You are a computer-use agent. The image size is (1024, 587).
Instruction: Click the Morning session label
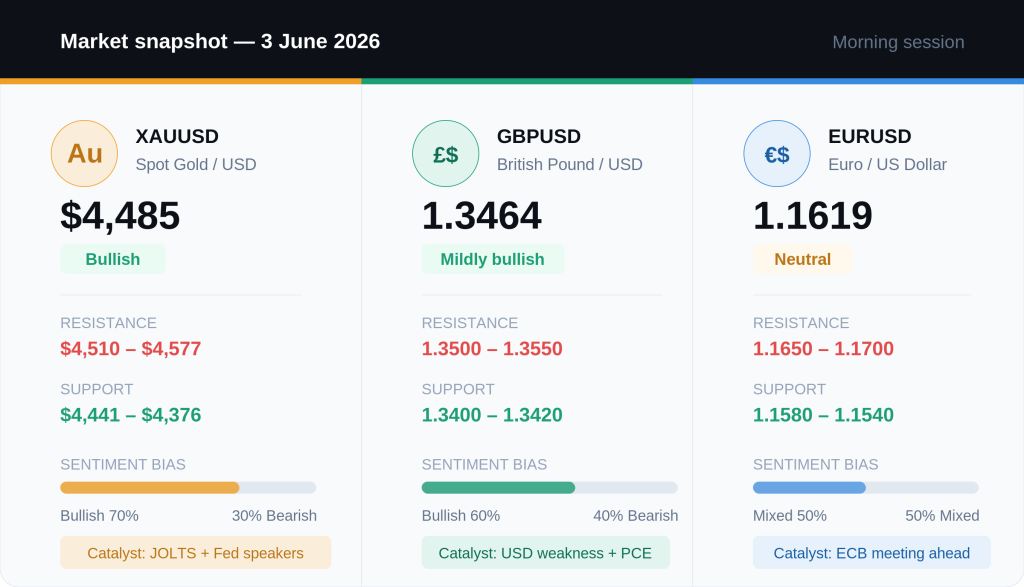tap(898, 42)
